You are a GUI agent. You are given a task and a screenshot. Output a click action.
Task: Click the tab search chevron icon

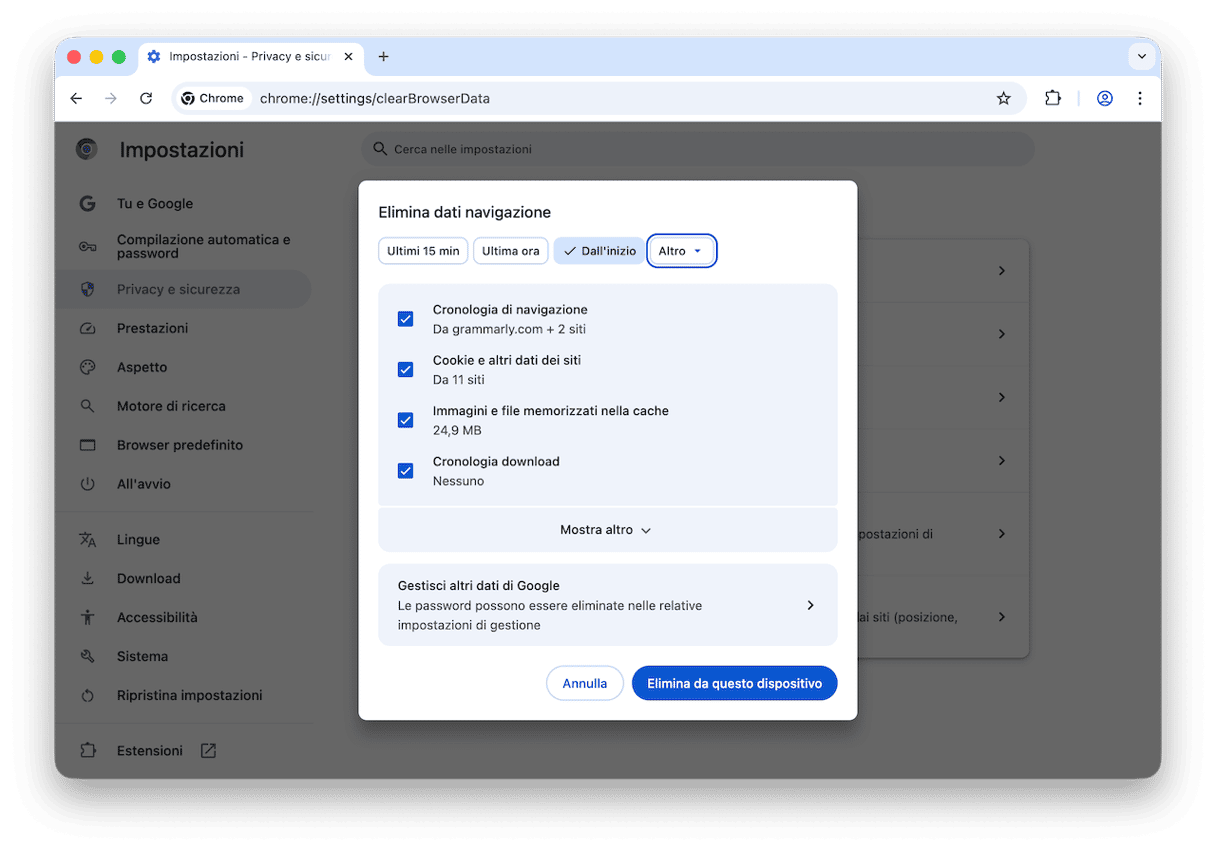point(1141,57)
